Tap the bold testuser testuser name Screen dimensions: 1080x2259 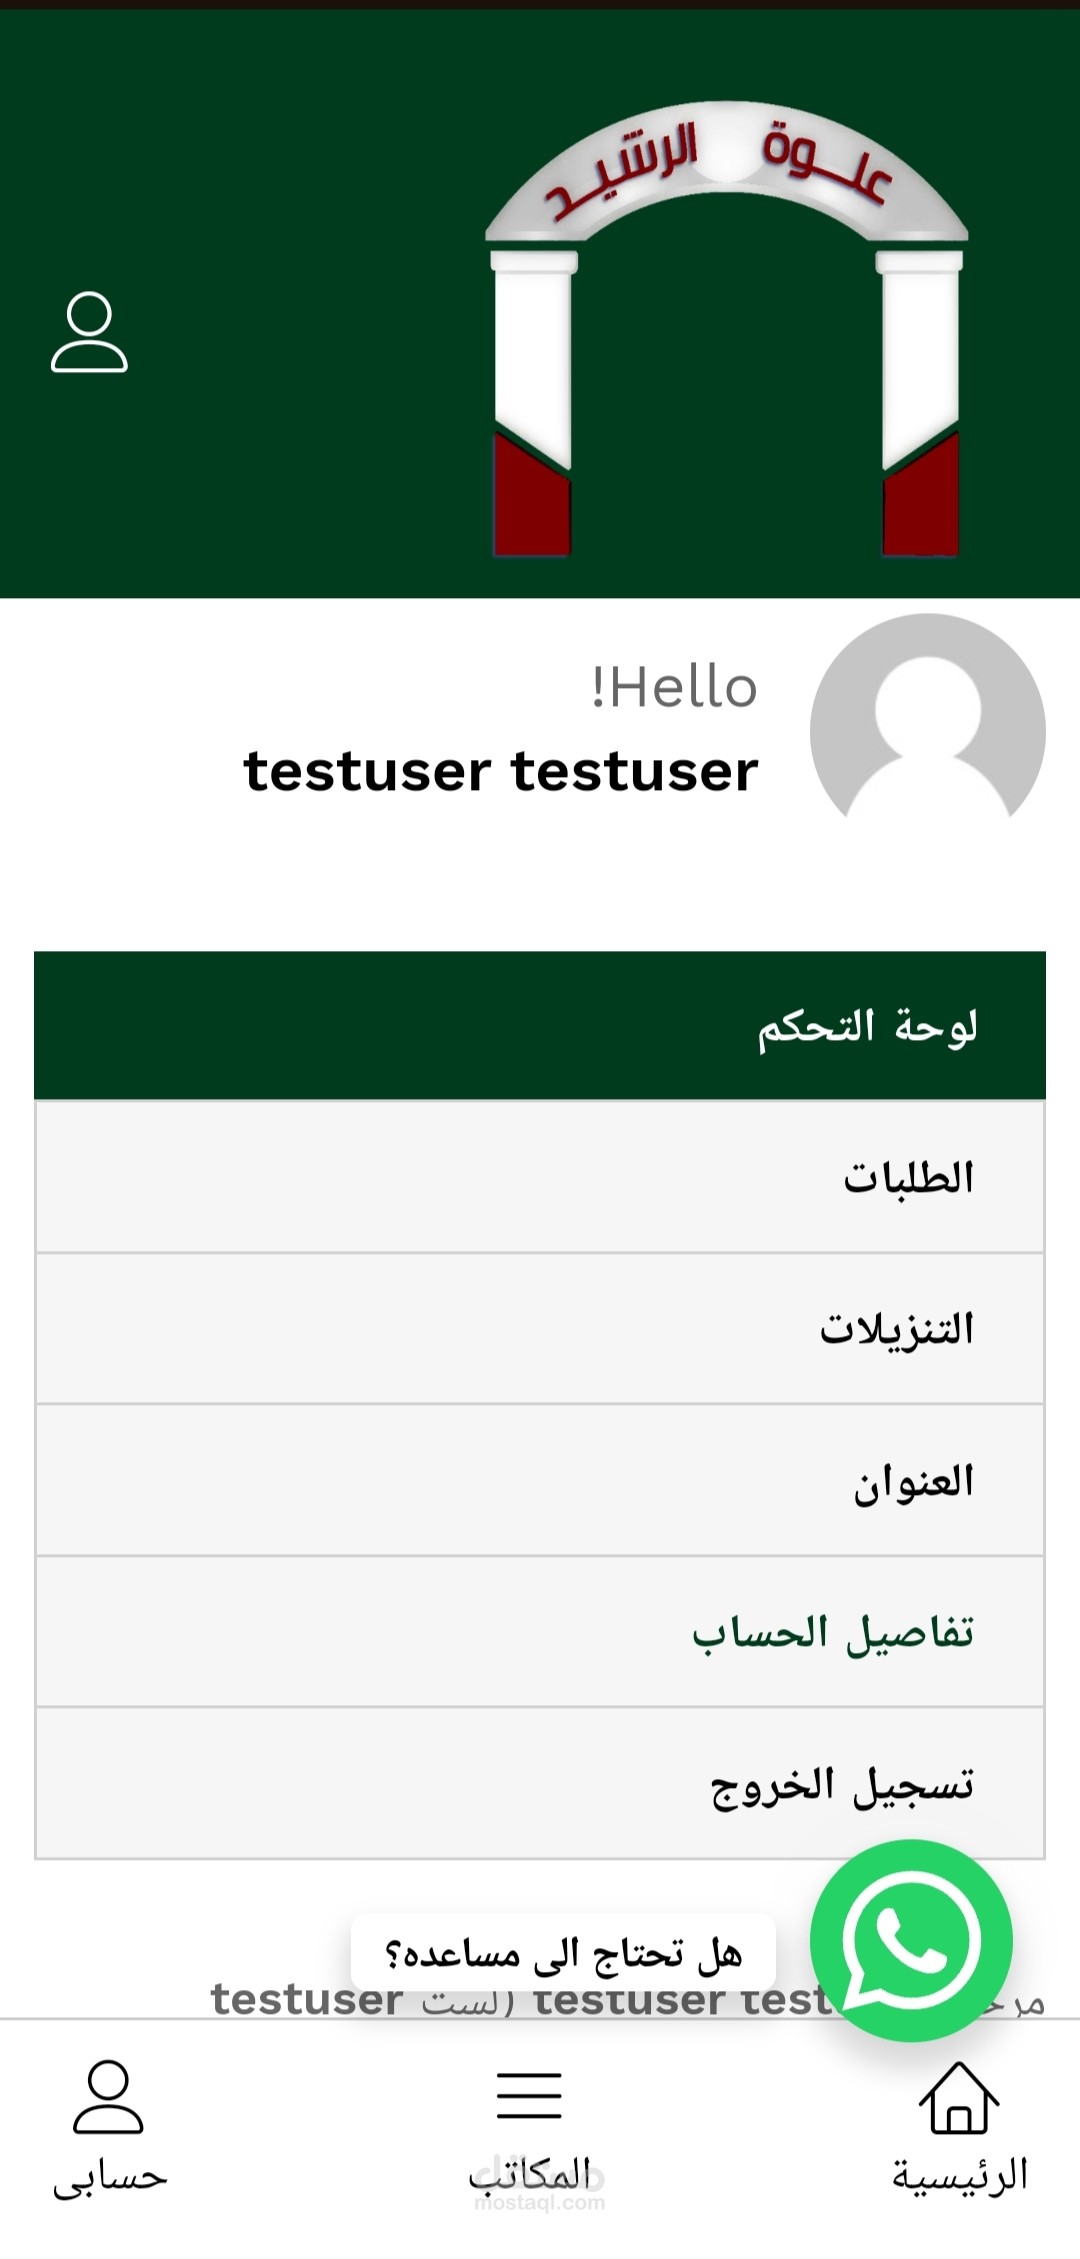point(501,772)
